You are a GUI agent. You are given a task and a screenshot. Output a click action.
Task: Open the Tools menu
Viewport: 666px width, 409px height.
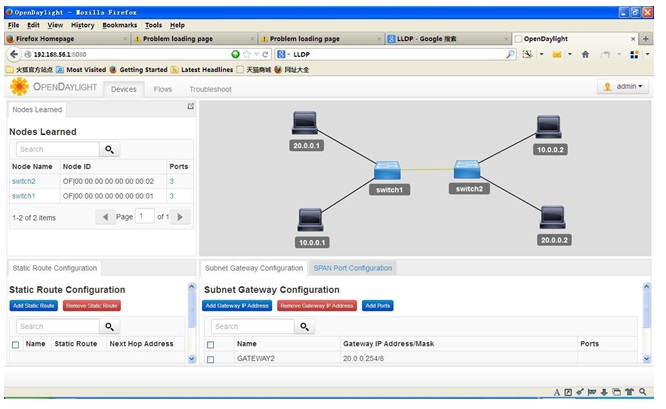click(x=153, y=25)
